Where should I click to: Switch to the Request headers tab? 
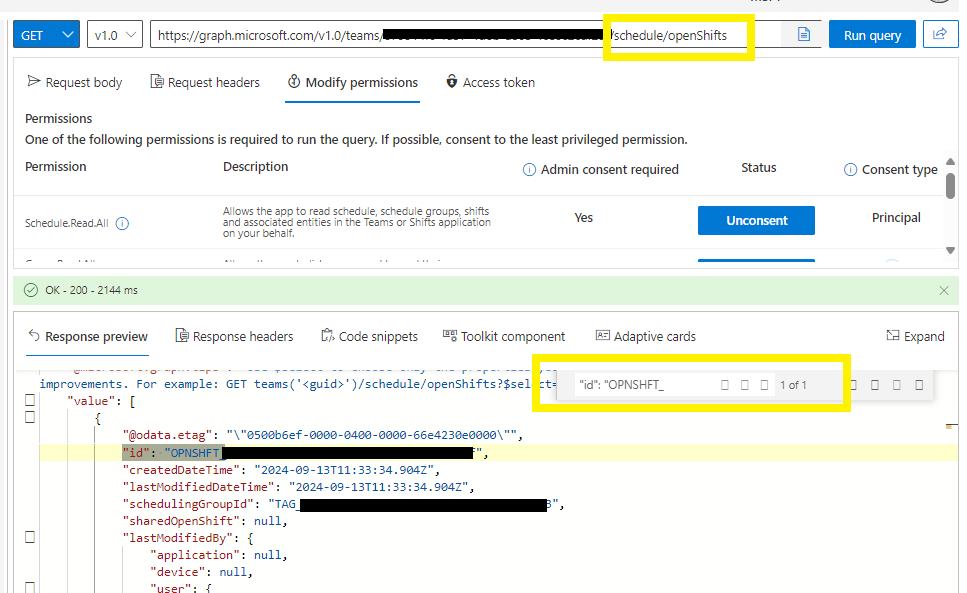(x=205, y=82)
